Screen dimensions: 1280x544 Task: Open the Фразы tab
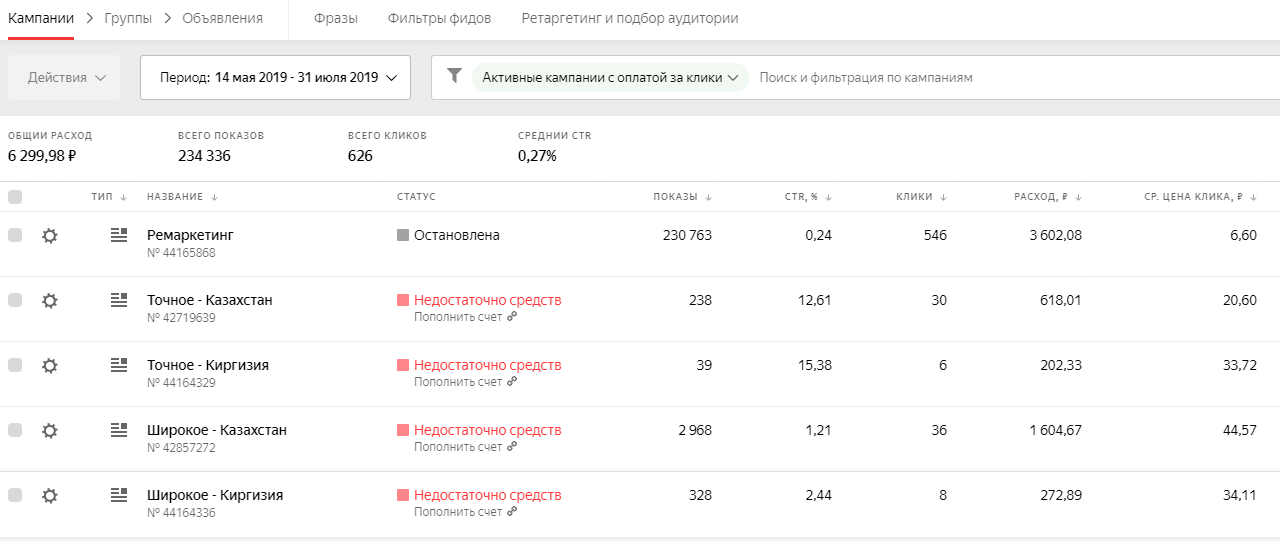335,18
